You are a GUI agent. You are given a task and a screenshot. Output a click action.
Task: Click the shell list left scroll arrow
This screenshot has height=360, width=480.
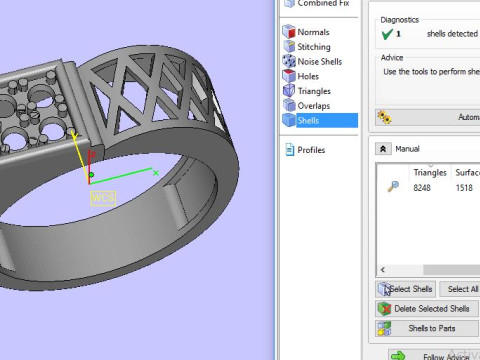click(383, 270)
